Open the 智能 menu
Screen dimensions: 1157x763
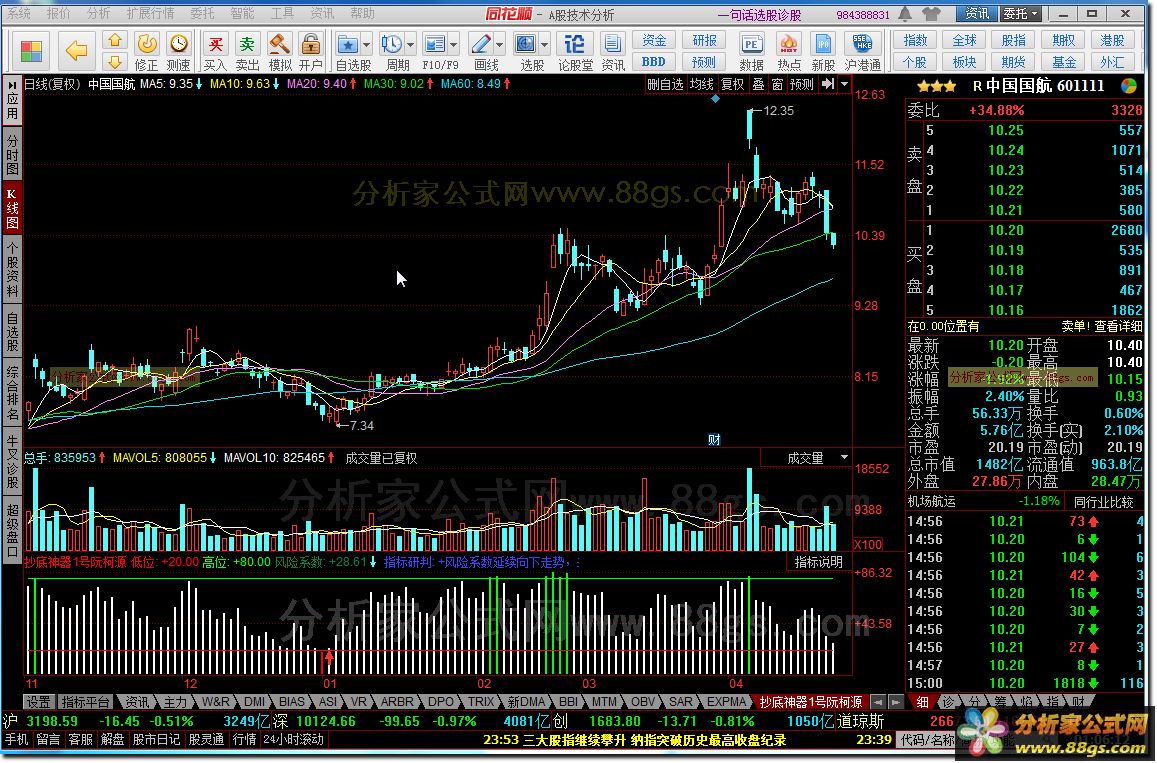pos(241,13)
